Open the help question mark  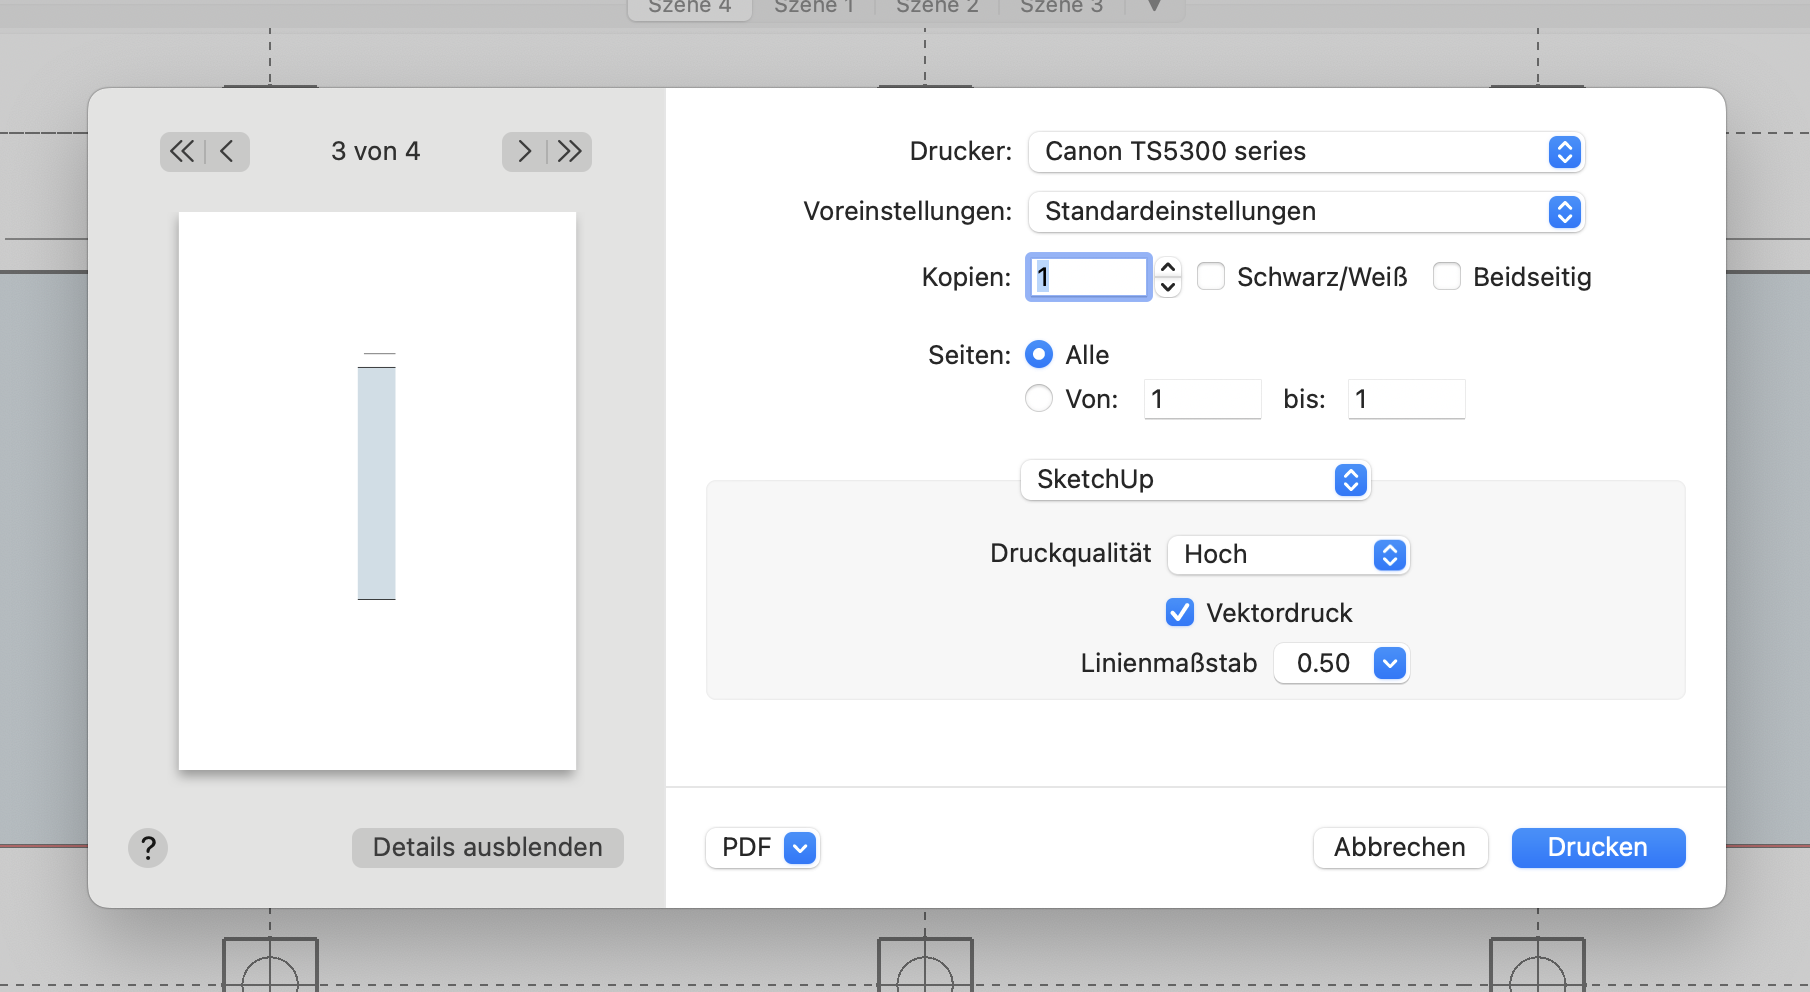coord(148,848)
